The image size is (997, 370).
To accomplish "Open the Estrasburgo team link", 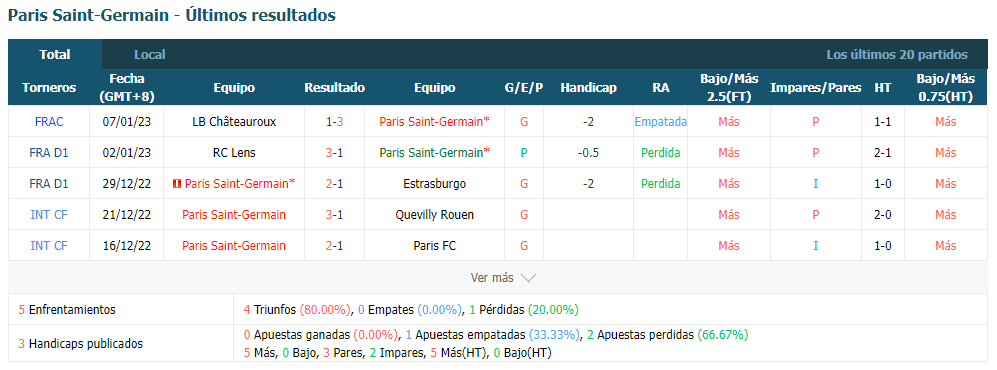I will 434,184.
